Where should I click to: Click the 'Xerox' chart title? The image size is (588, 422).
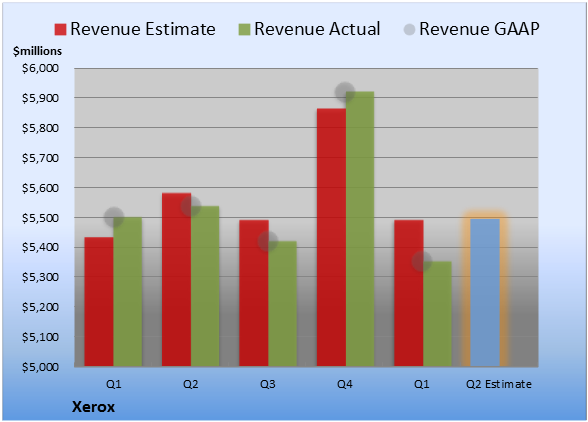[93, 407]
